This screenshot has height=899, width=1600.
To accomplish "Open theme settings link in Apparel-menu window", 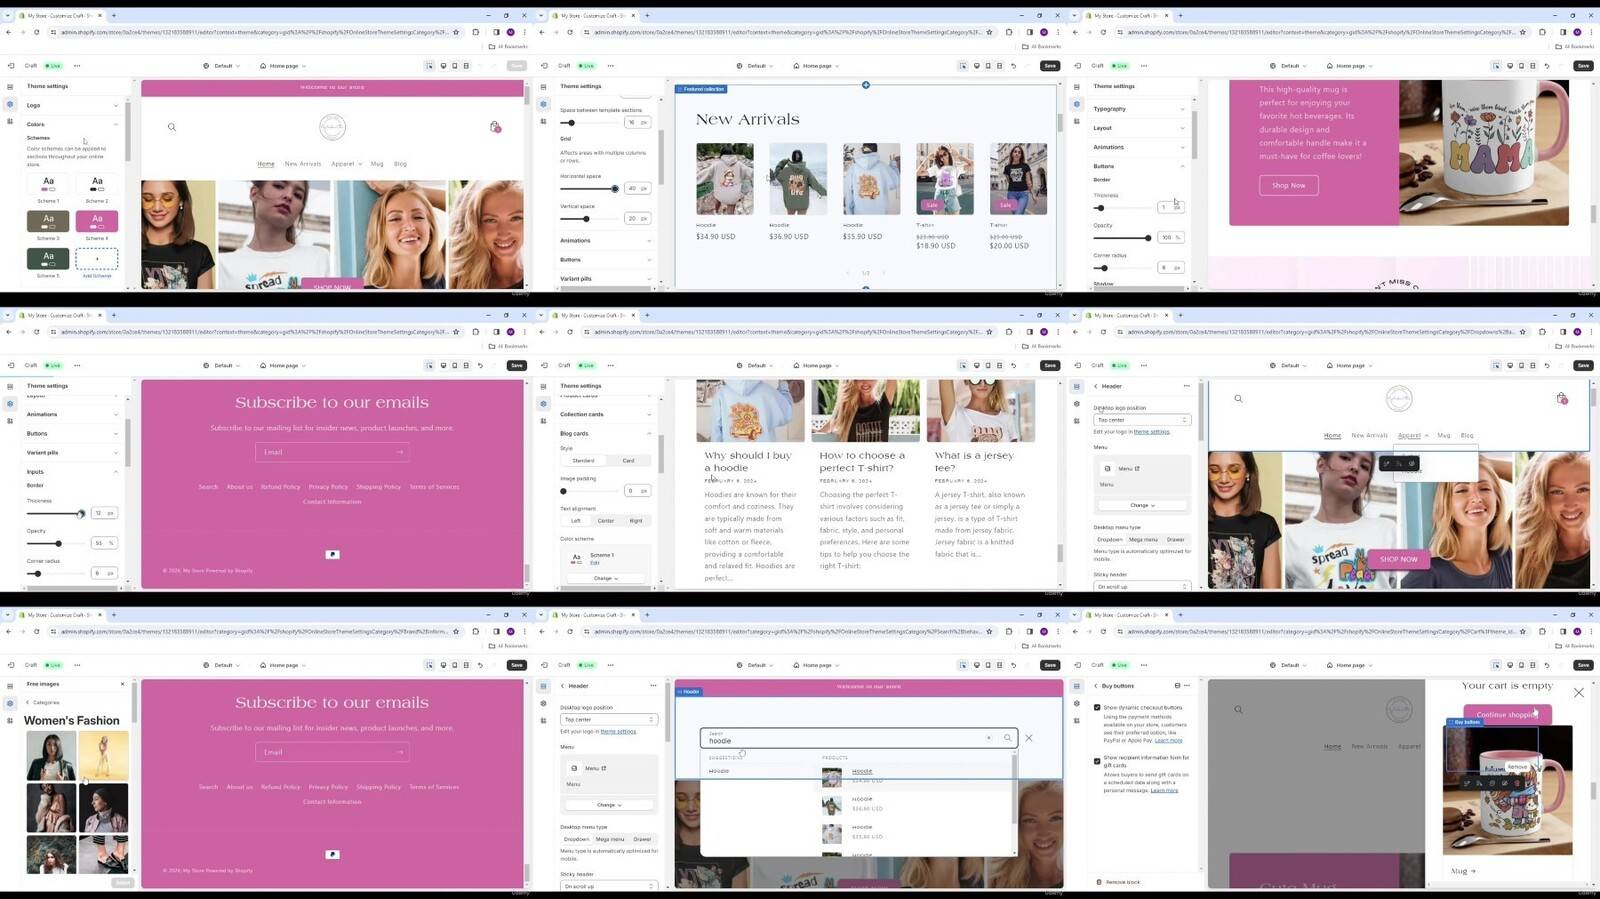I will 1151,432.
